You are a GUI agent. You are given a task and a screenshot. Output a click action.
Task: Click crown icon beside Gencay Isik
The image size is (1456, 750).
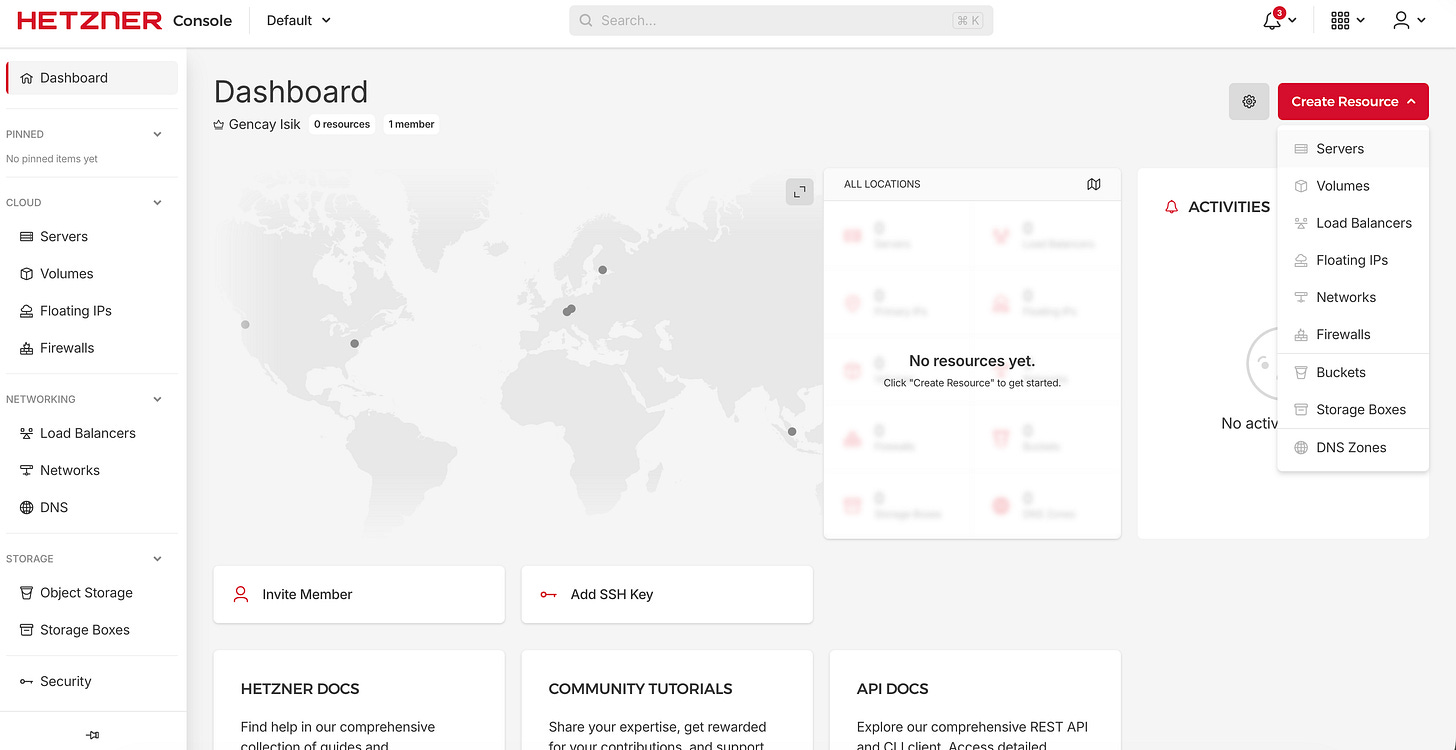pos(219,125)
